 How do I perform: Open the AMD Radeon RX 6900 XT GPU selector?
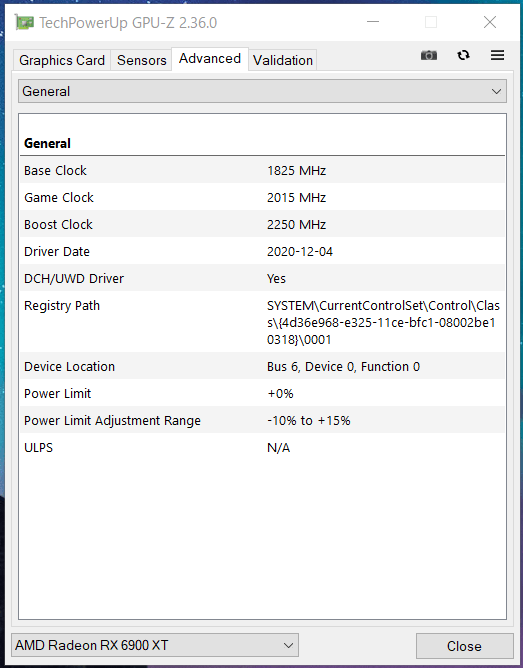[x=155, y=645]
